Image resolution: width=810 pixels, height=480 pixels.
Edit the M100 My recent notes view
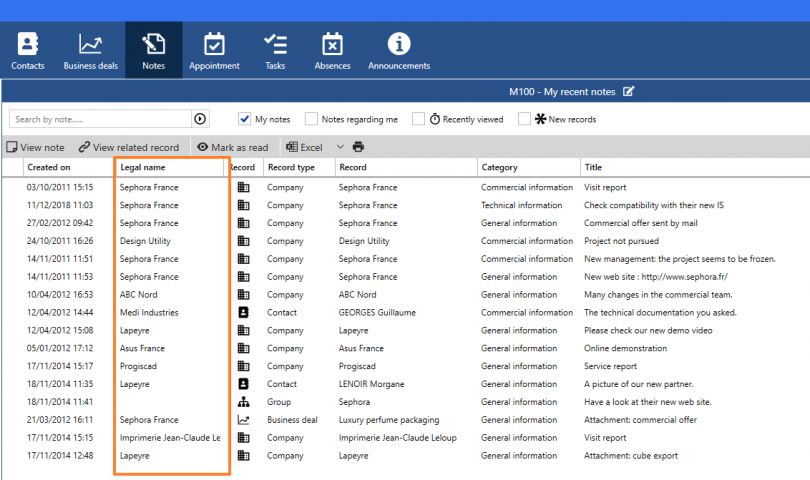[628, 91]
